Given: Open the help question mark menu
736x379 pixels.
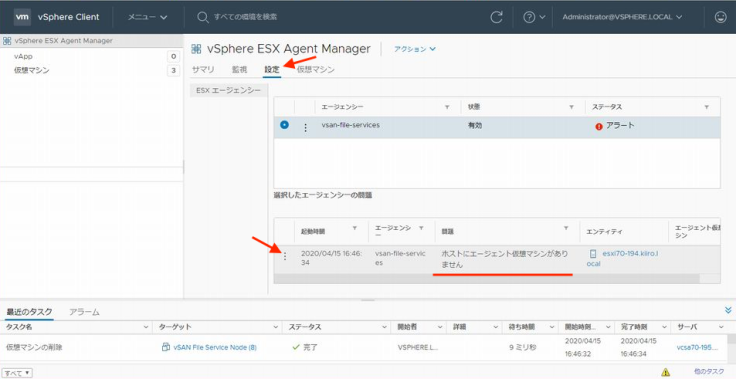Looking at the screenshot, I should pyautogui.click(x=534, y=17).
